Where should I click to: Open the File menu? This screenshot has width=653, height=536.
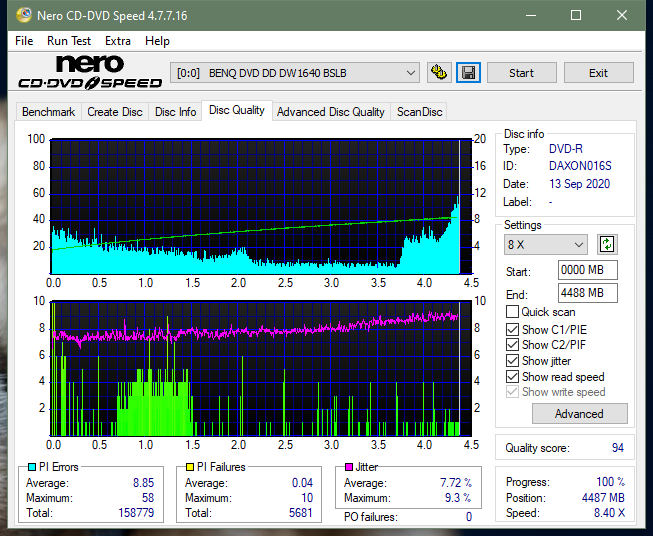click(x=24, y=41)
